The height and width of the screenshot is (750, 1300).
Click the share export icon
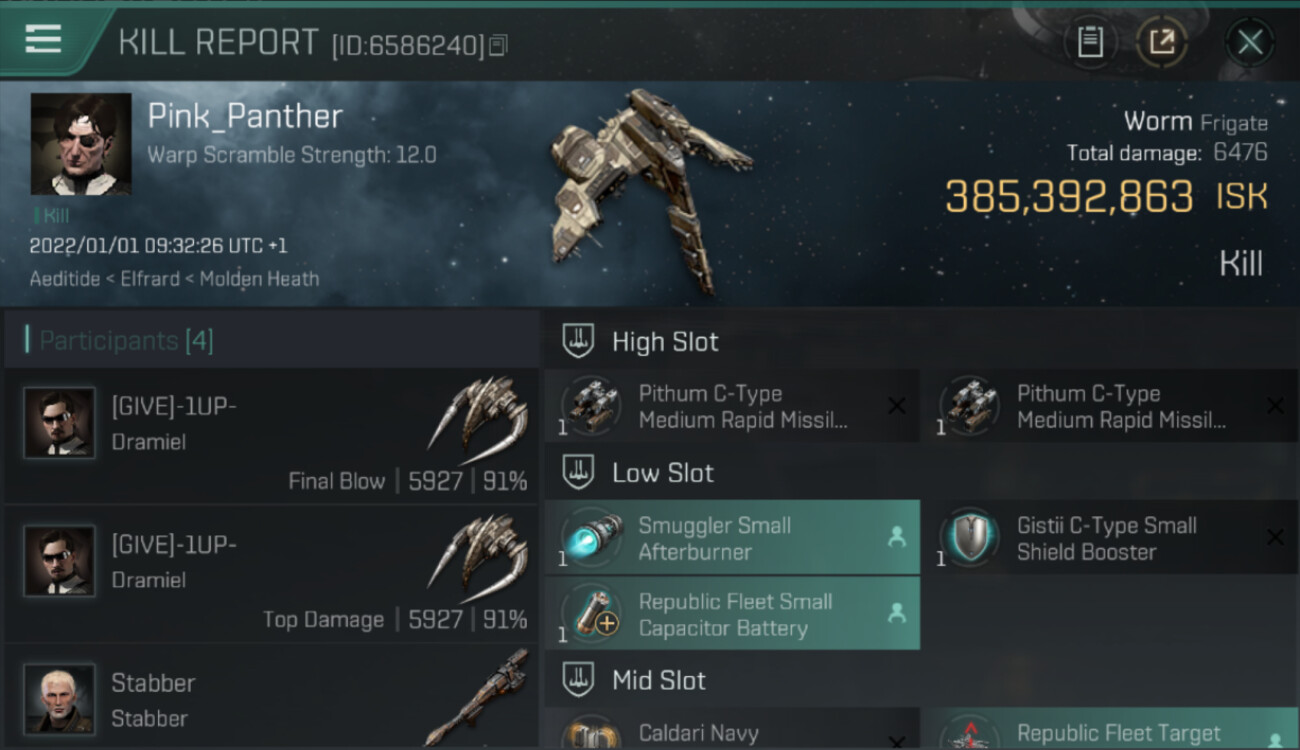tap(1162, 42)
